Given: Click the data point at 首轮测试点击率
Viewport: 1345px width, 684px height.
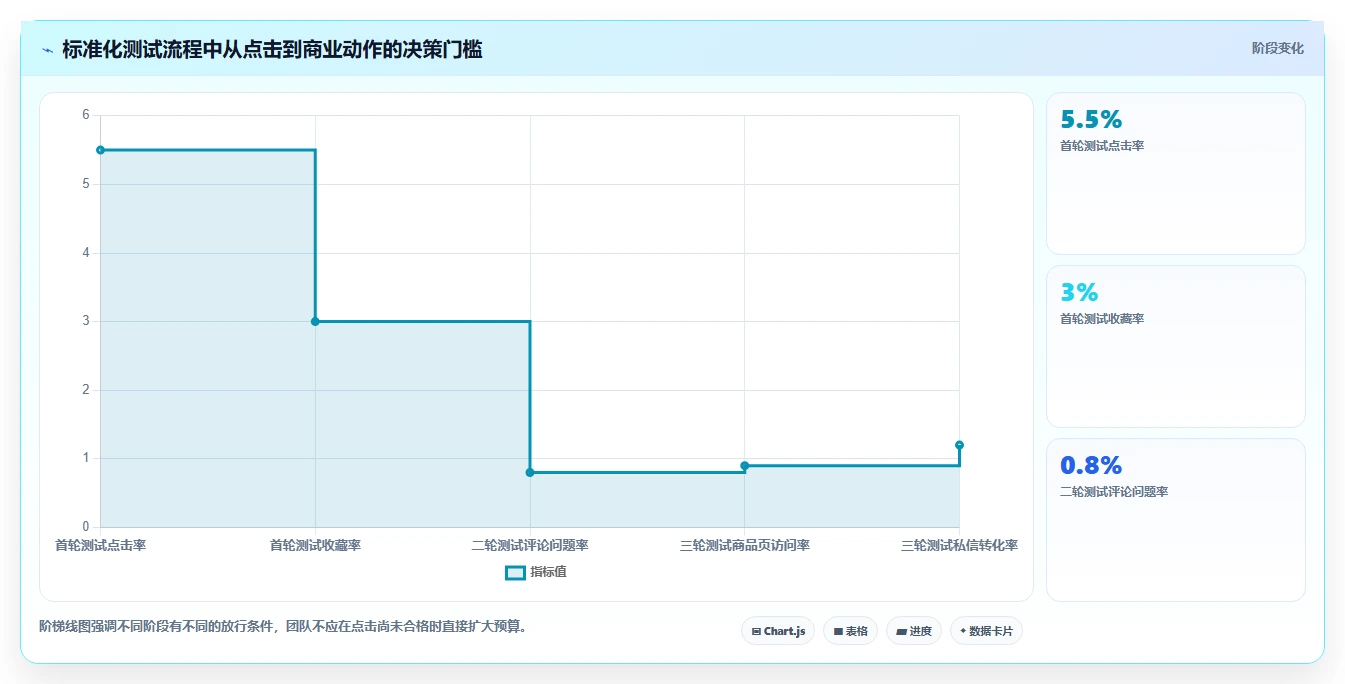Looking at the screenshot, I should (x=100, y=150).
